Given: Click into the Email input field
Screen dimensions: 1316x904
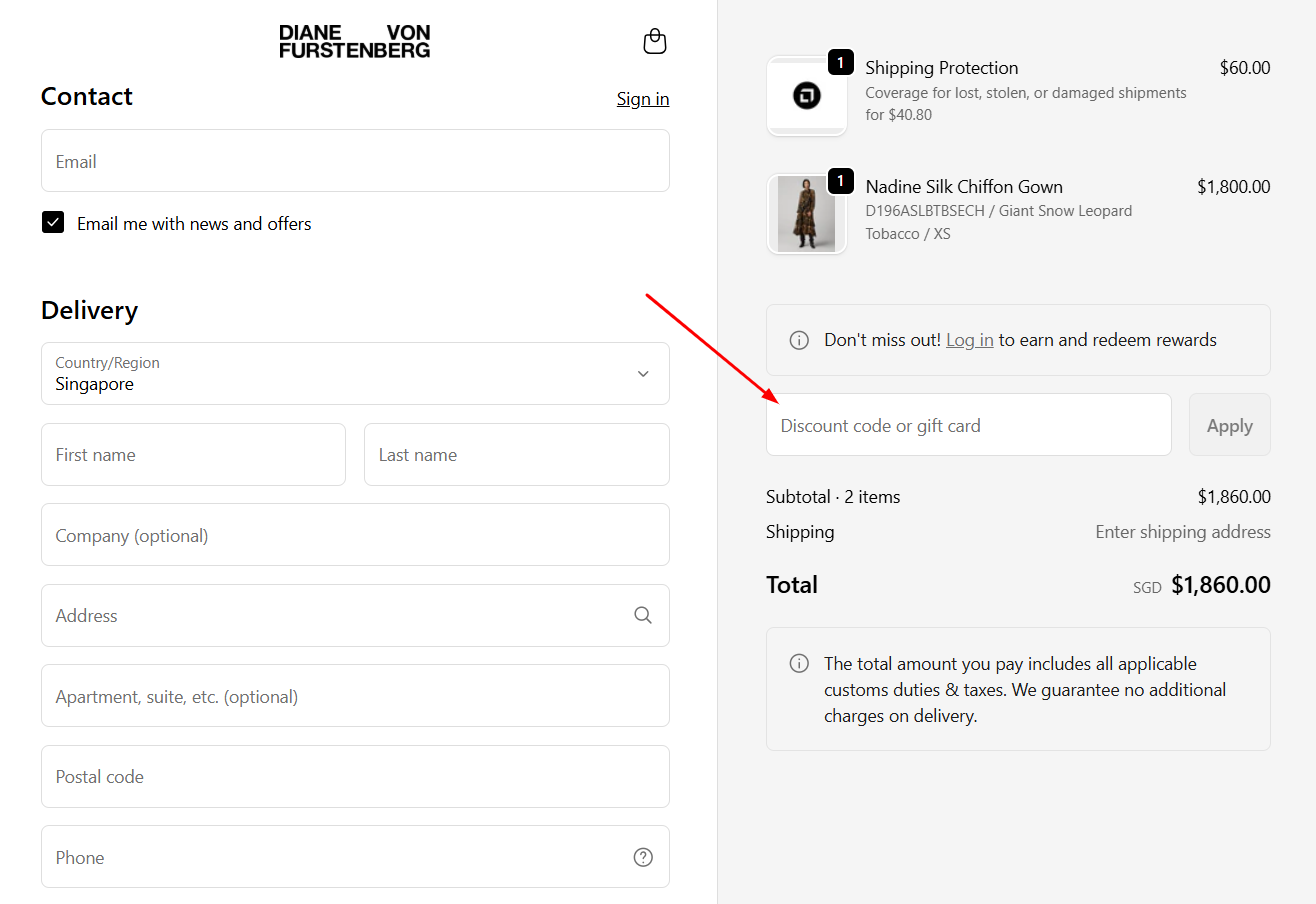Looking at the screenshot, I should [355, 161].
